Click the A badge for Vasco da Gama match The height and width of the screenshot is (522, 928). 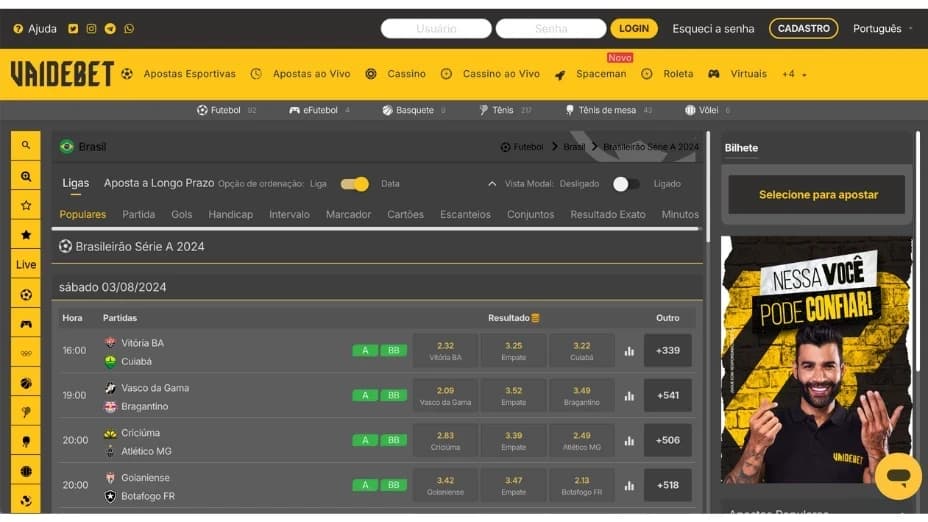[365, 395]
